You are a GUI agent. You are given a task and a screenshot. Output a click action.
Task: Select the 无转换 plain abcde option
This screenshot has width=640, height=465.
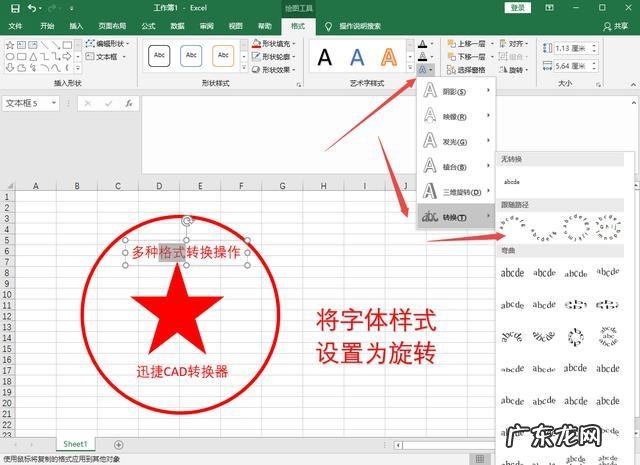tap(512, 182)
